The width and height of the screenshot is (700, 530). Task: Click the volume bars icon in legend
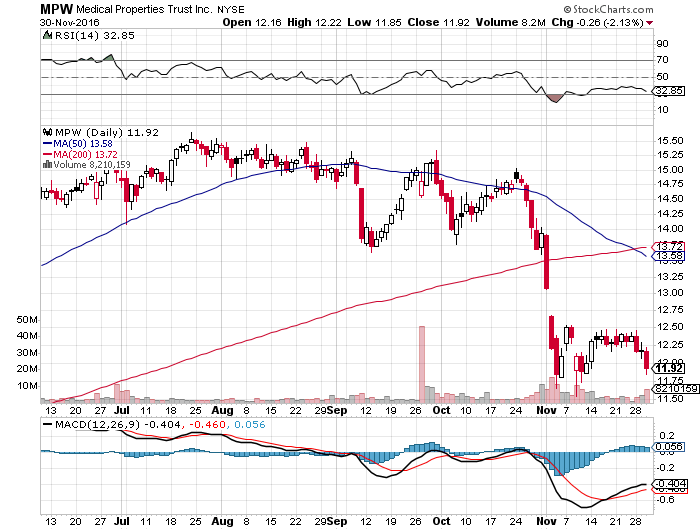coord(47,165)
